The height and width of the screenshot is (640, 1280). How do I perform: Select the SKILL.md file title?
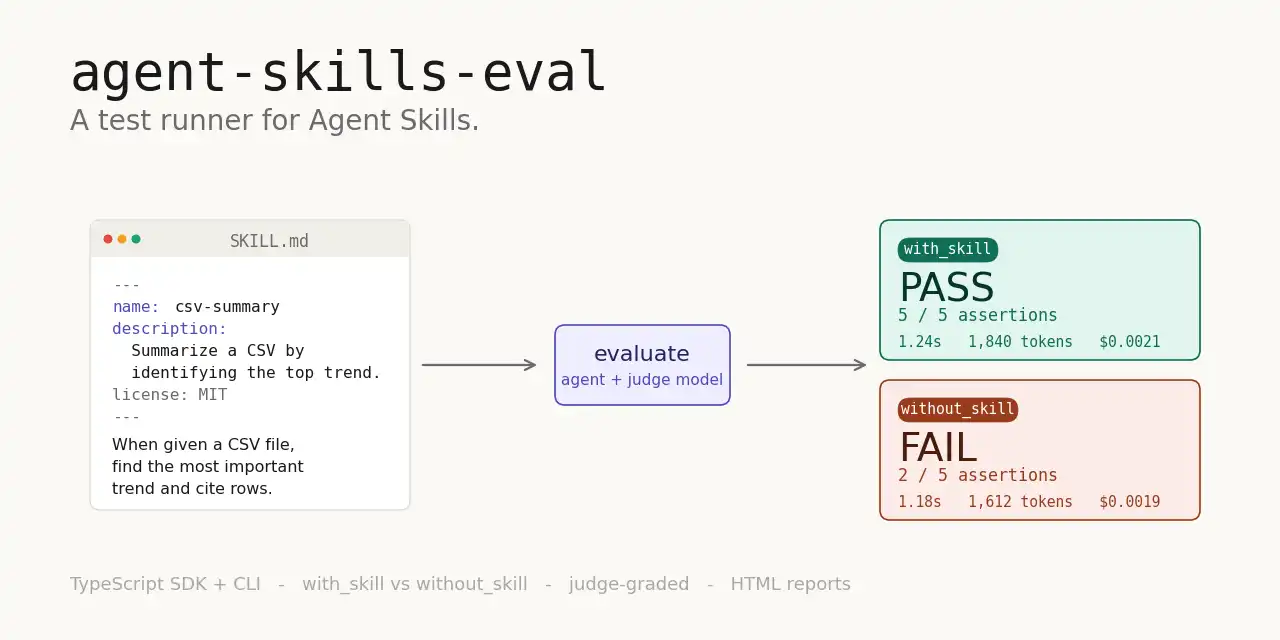pyautogui.click(x=269, y=241)
